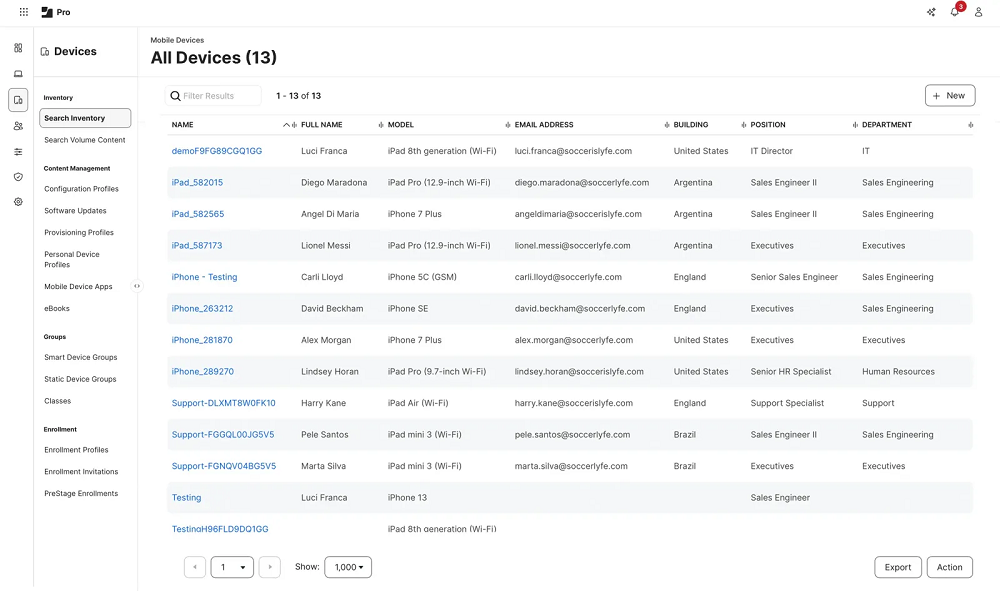Click the shield security icon in rail
This screenshot has height=591, width=1000.
pyautogui.click(x=18, y=177)
